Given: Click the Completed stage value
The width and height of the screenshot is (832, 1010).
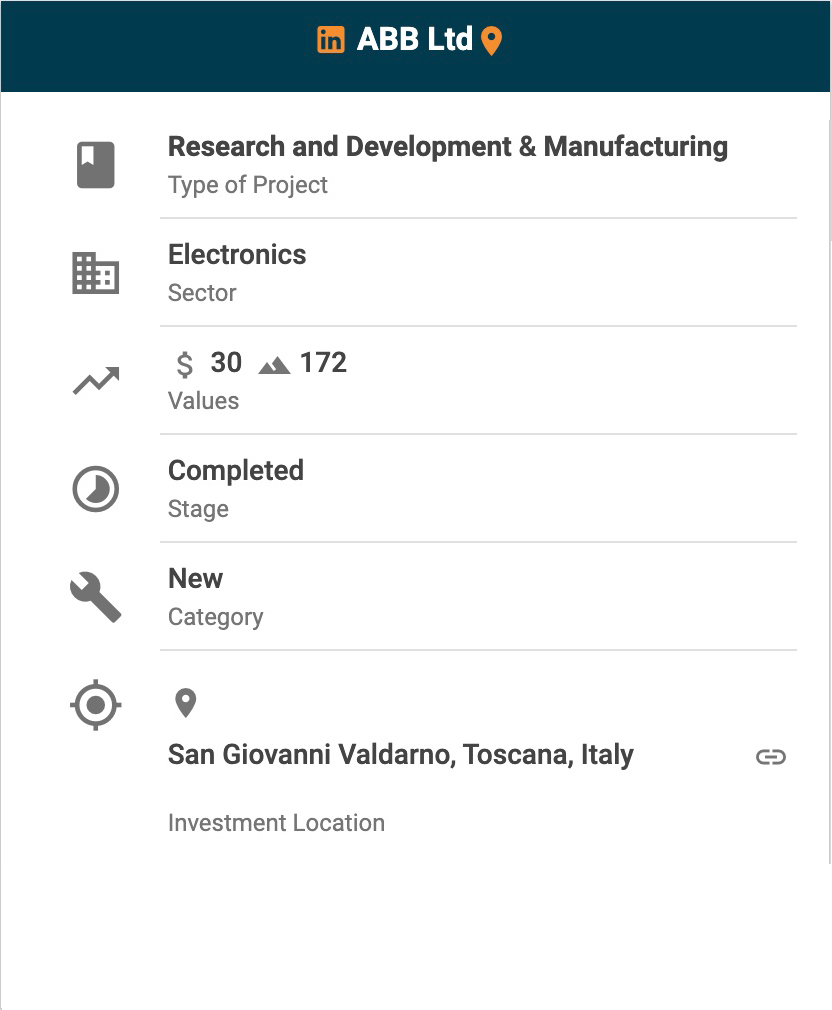Looking at the screenshot, I should click(235, 471).
